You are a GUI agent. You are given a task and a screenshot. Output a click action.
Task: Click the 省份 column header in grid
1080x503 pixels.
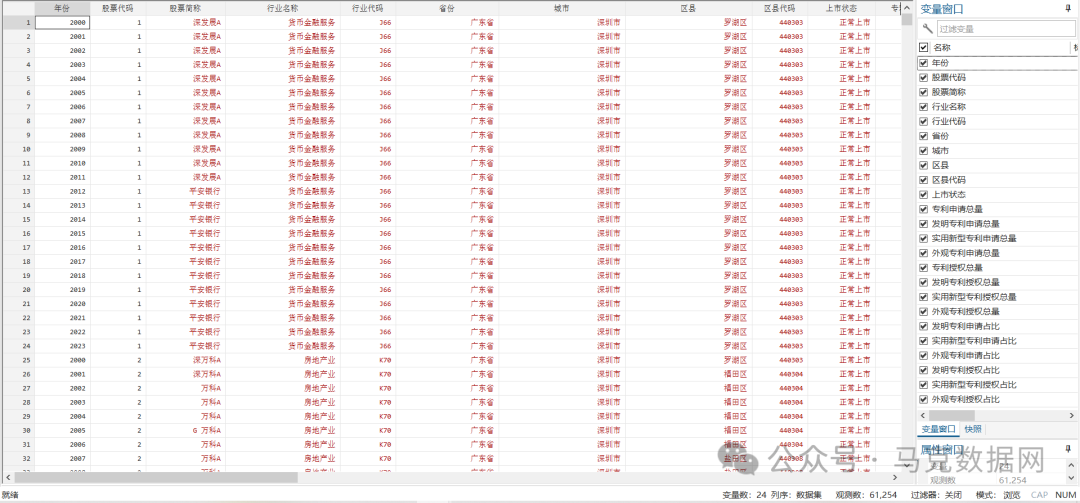click(x=447, y=8)
